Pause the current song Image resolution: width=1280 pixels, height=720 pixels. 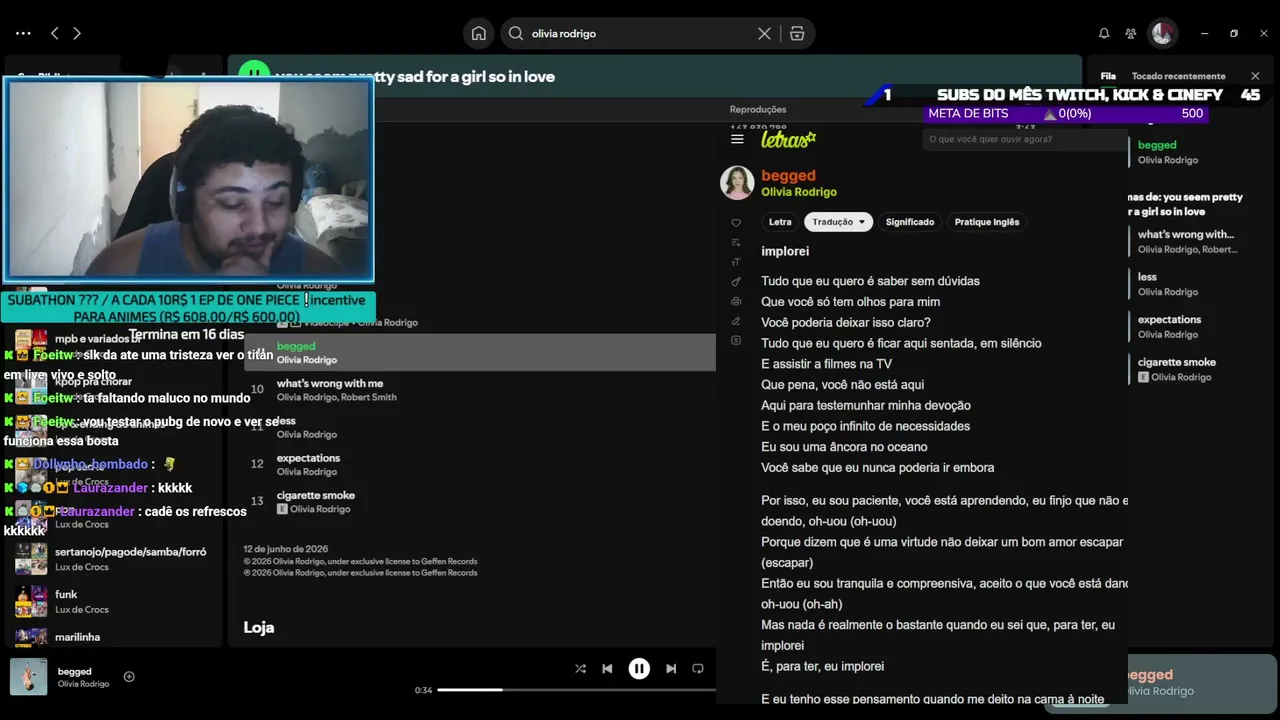tap(639, 669)
